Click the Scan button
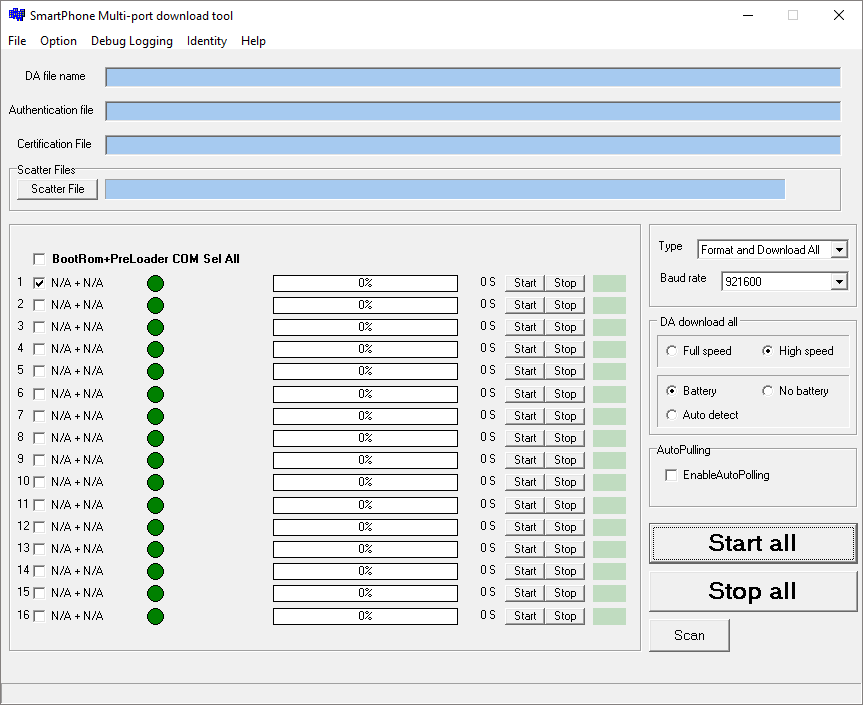This screenshot has height=705, width=863. pyautogui.click(x=689, y=635)
